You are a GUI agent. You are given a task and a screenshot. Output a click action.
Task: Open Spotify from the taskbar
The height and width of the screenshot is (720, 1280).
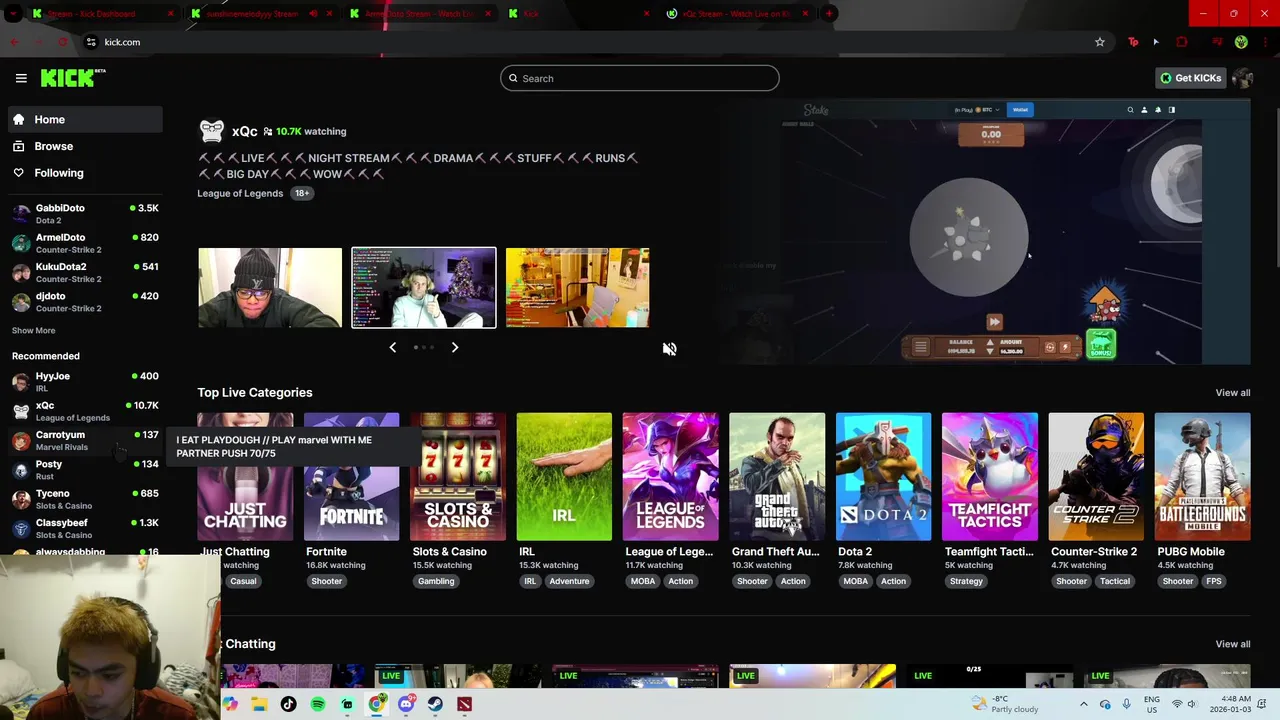tap(318, 704)
